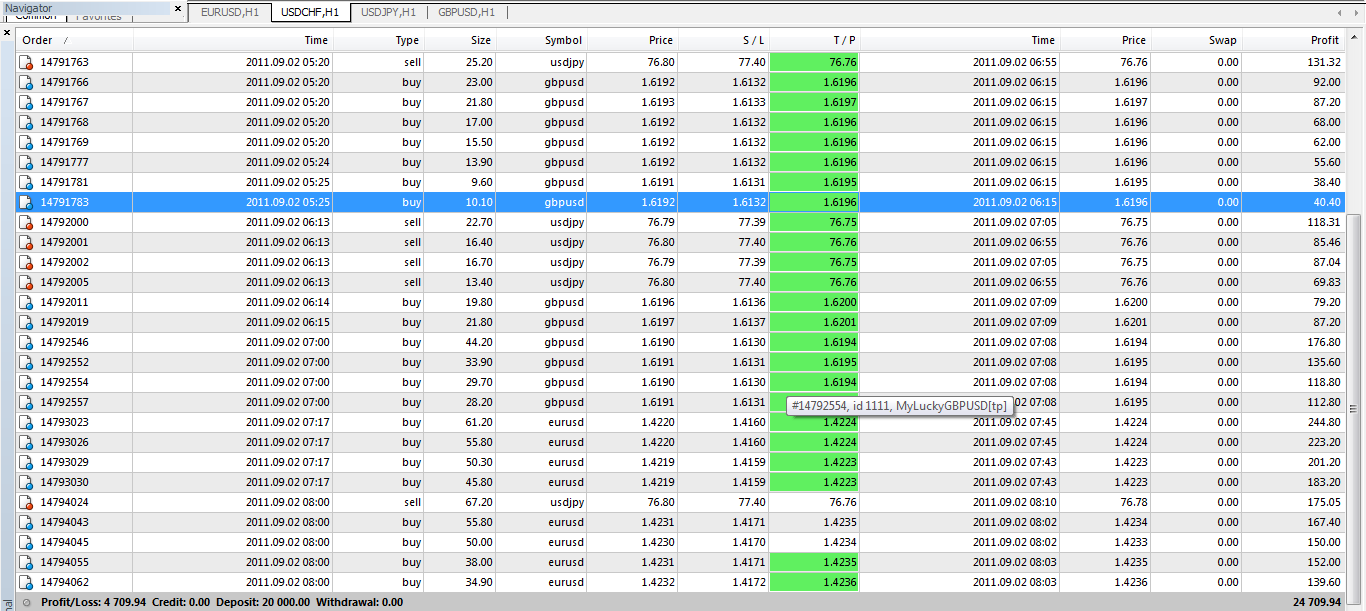Click the trade icon beside order 14792546
The image size is (1366, 611).
click(27, 342)
